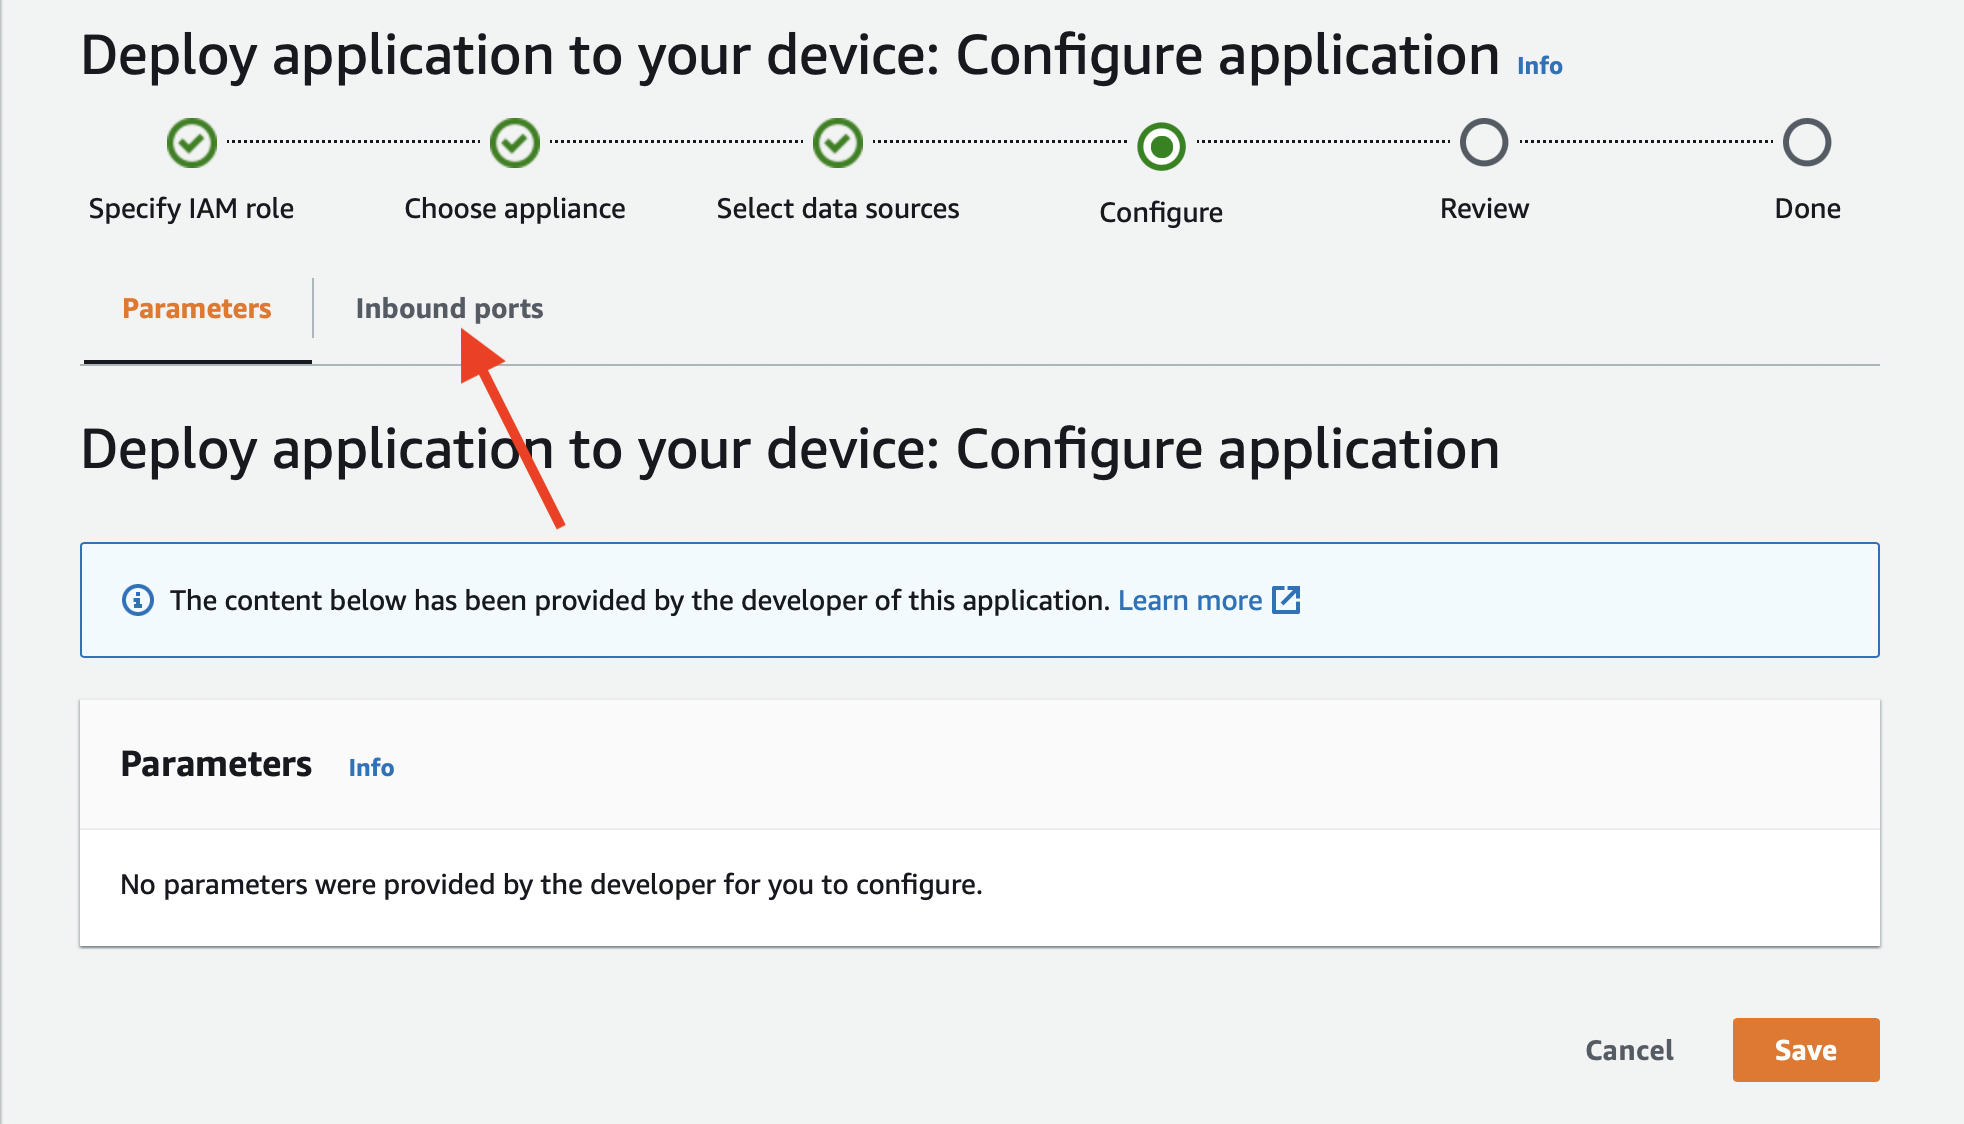Click the Review step circle

pos(1484,143)
